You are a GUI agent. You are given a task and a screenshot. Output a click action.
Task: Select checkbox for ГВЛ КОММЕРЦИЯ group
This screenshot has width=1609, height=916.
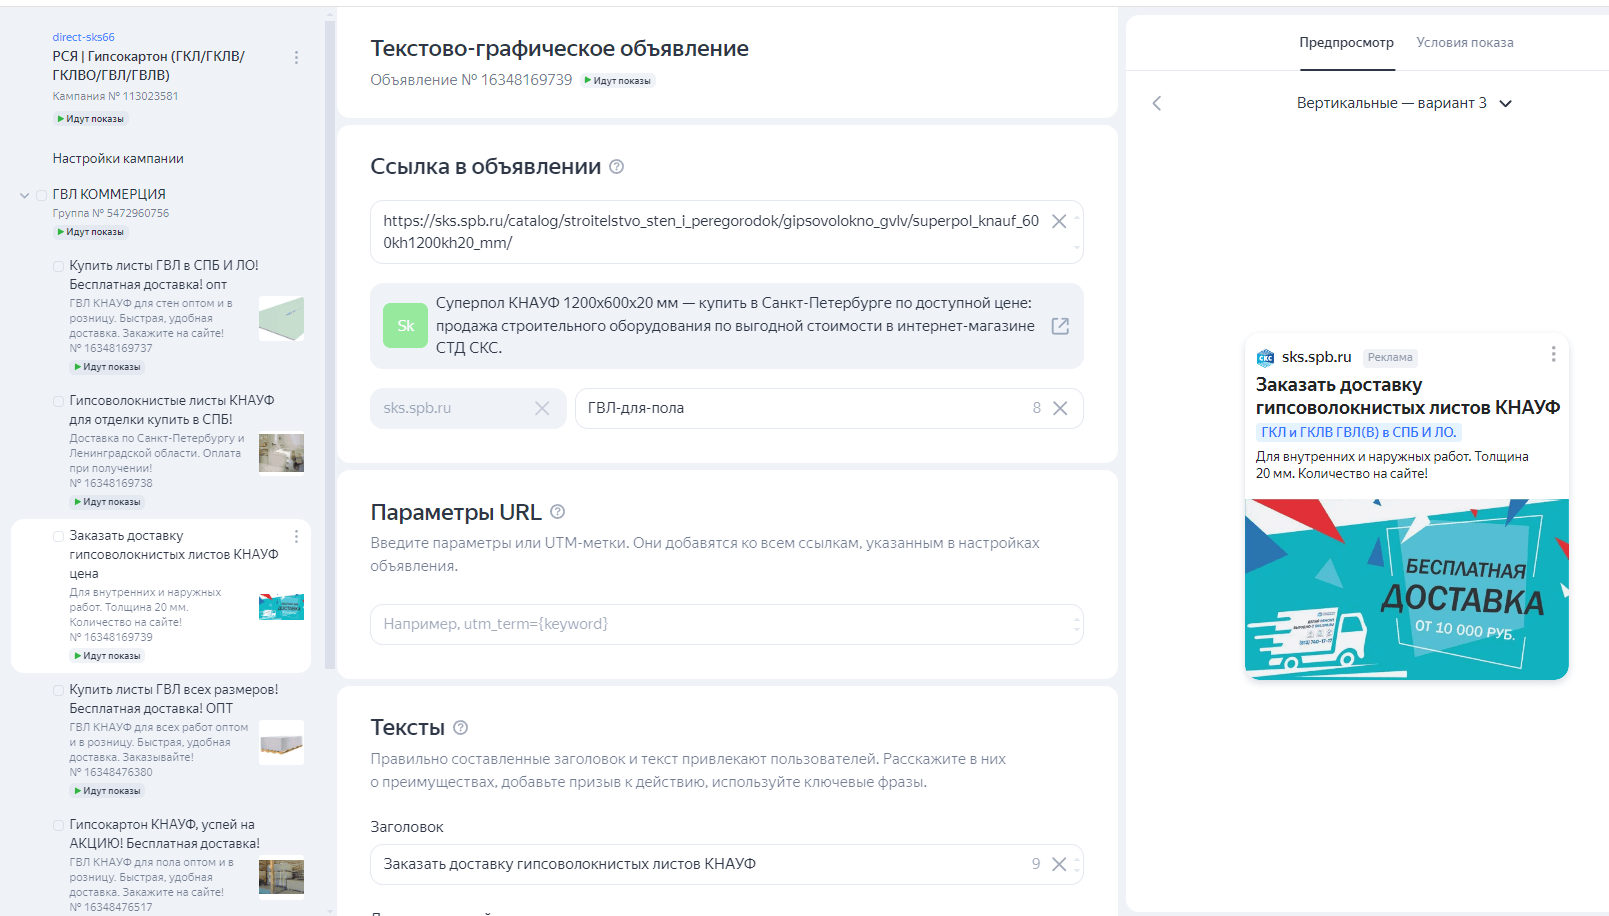click(x=42, y=195)
